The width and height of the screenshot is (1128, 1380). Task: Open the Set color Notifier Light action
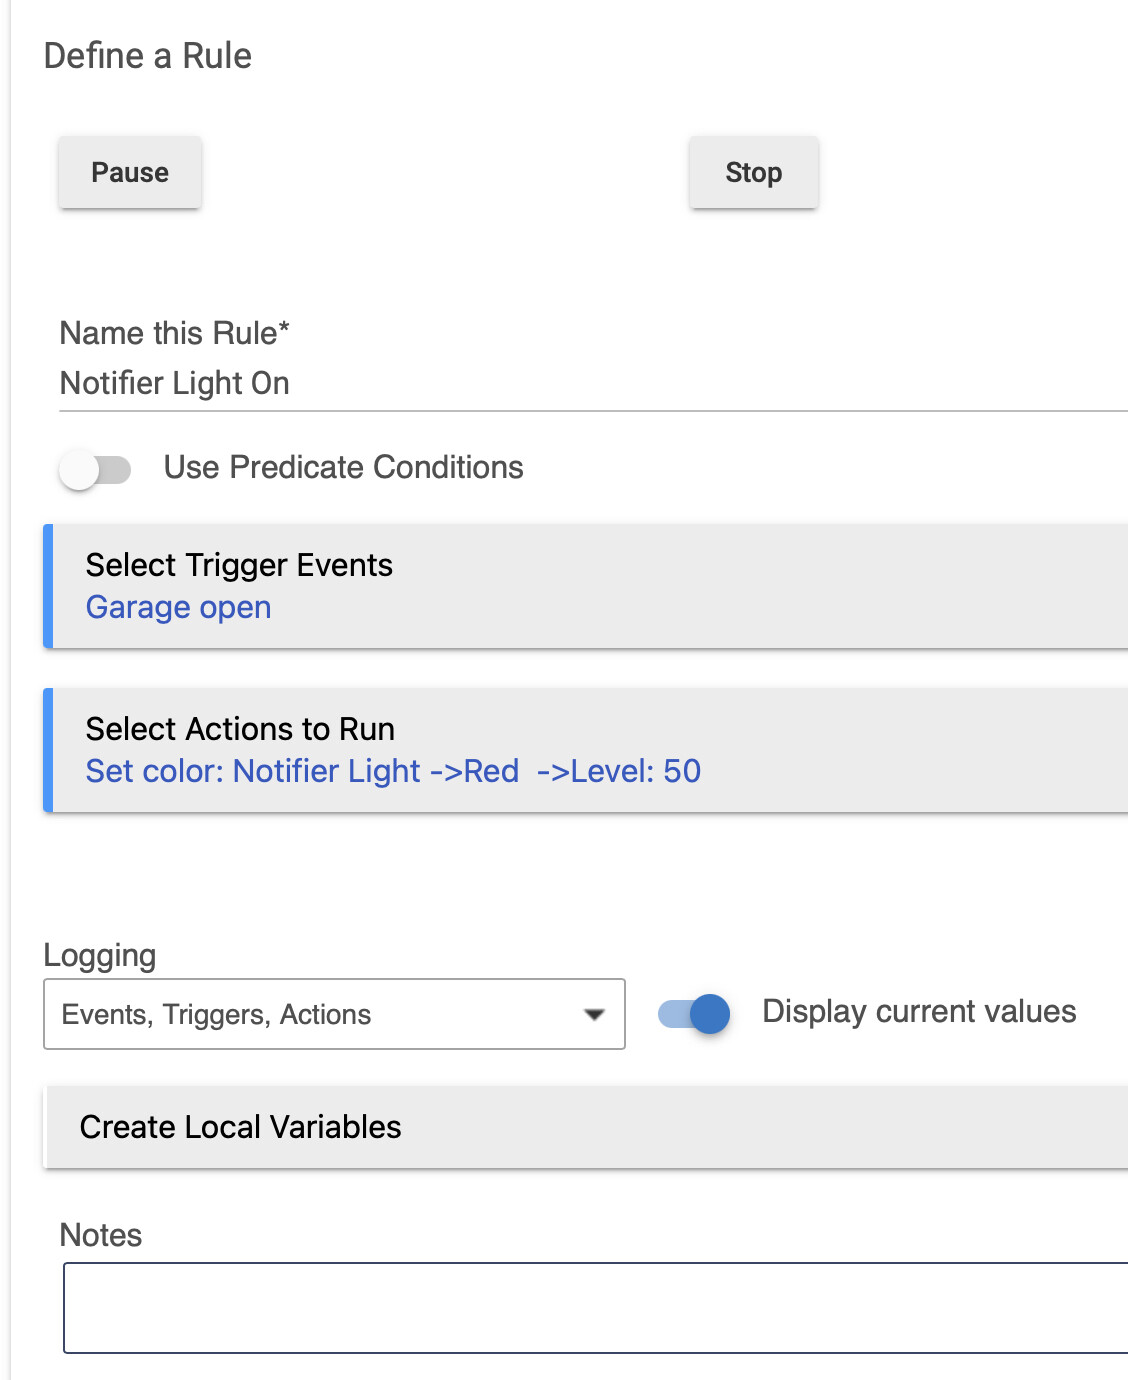(x=393, y=771)
